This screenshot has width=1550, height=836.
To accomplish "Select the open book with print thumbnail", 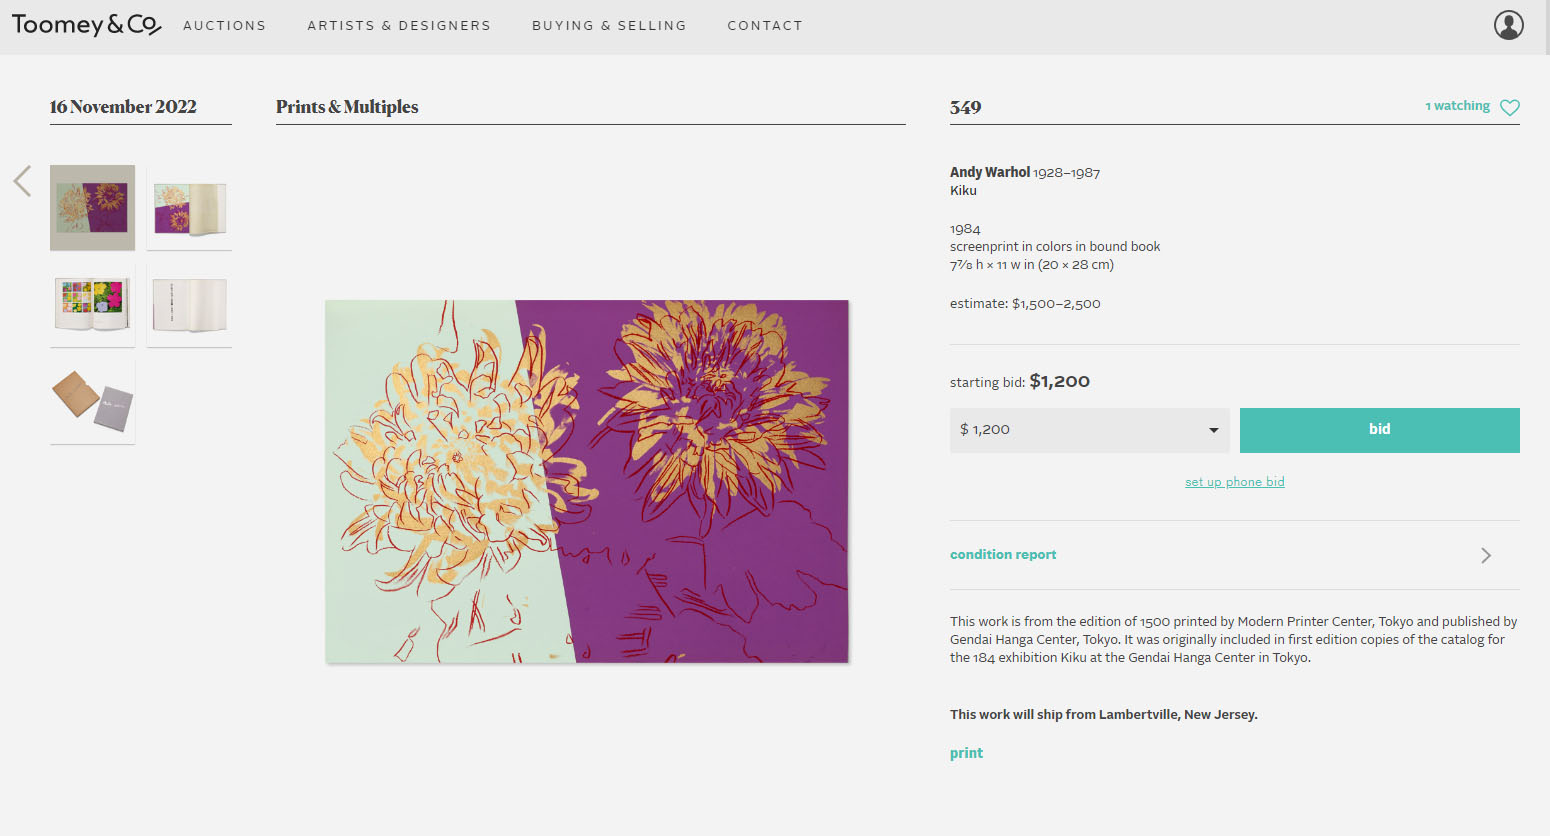I will point(189,208).
